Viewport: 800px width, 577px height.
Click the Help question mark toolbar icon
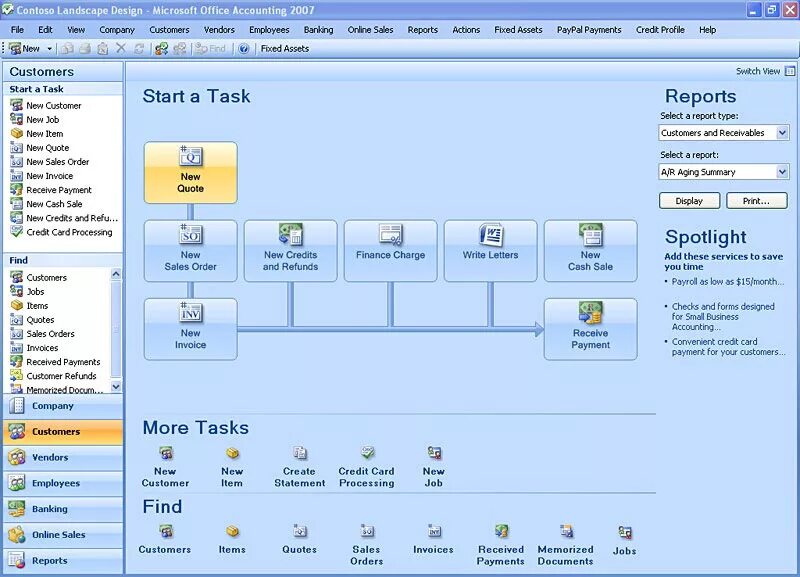click(x=244, y=48)
